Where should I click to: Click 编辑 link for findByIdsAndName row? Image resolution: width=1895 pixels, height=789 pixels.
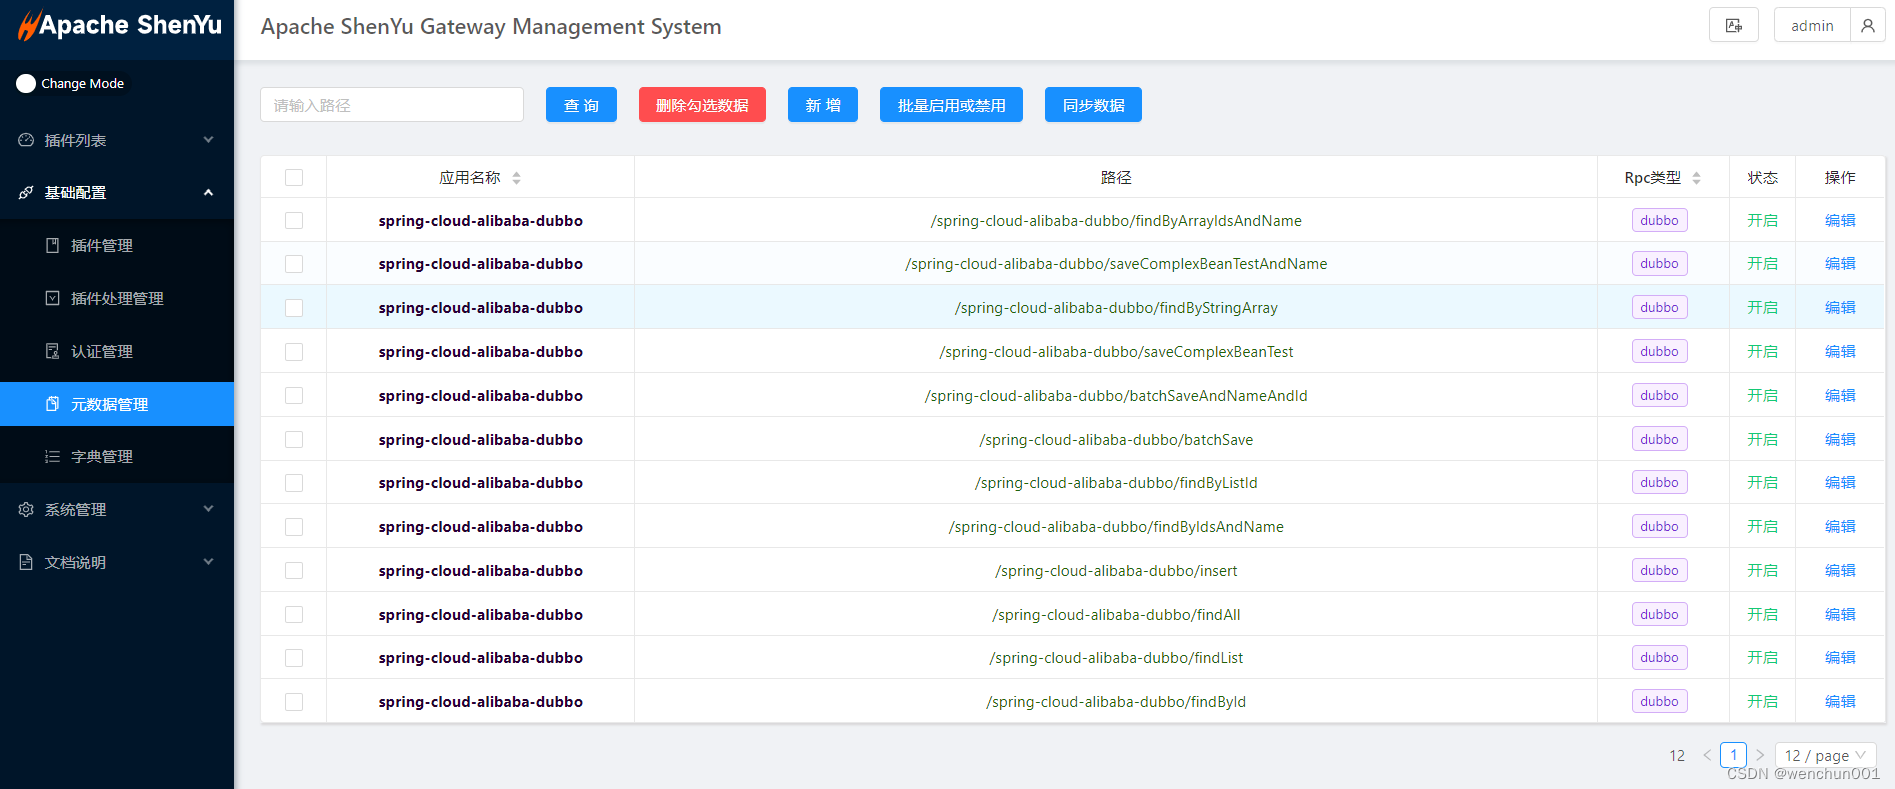coord(1840,526)
